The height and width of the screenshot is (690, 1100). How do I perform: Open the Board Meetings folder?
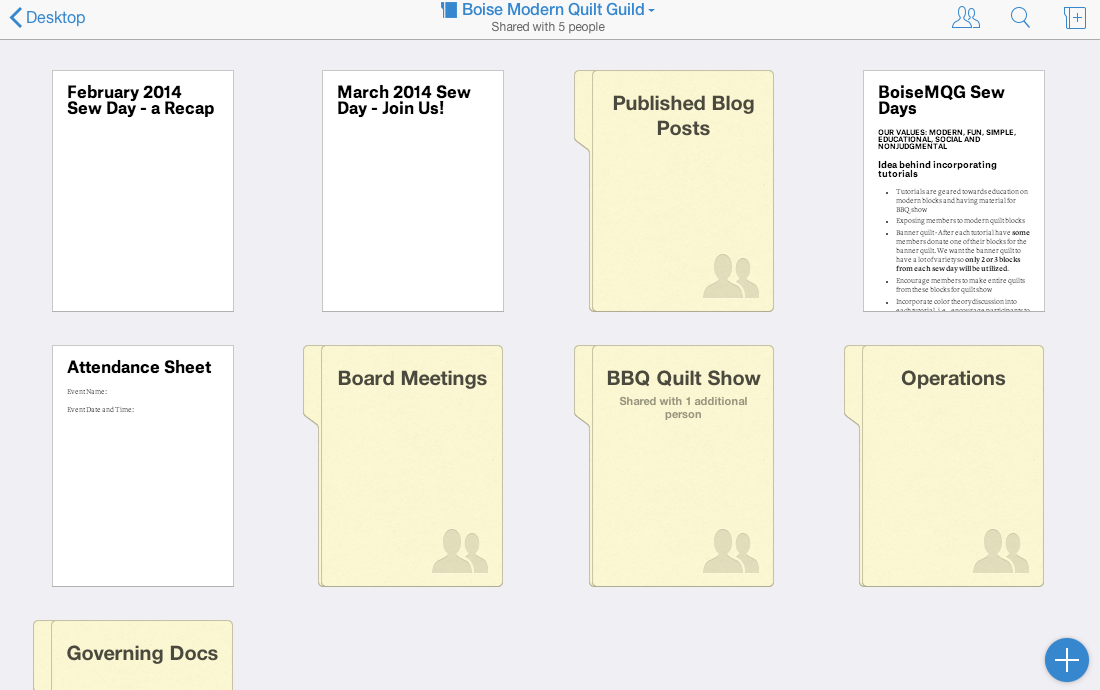pos(412,466)
